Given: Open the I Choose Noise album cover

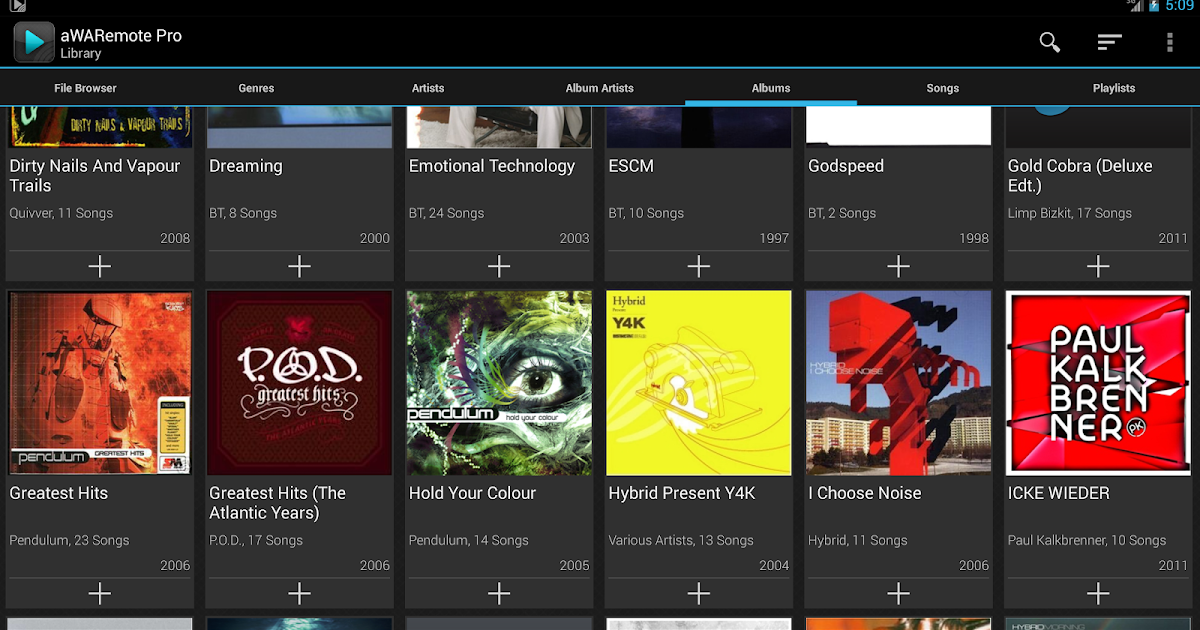Looking at the screenshot, I should point(899,383).
